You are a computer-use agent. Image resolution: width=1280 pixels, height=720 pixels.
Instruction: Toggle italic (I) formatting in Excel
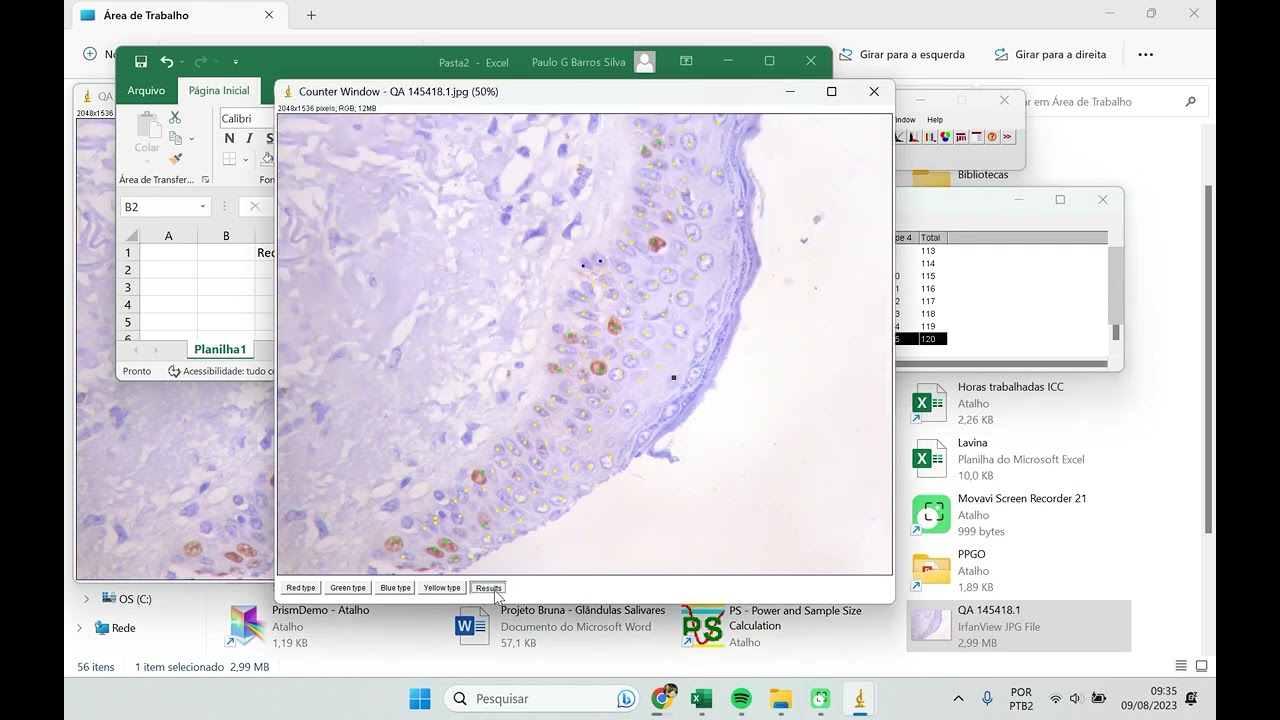click(x=248, y=139)
